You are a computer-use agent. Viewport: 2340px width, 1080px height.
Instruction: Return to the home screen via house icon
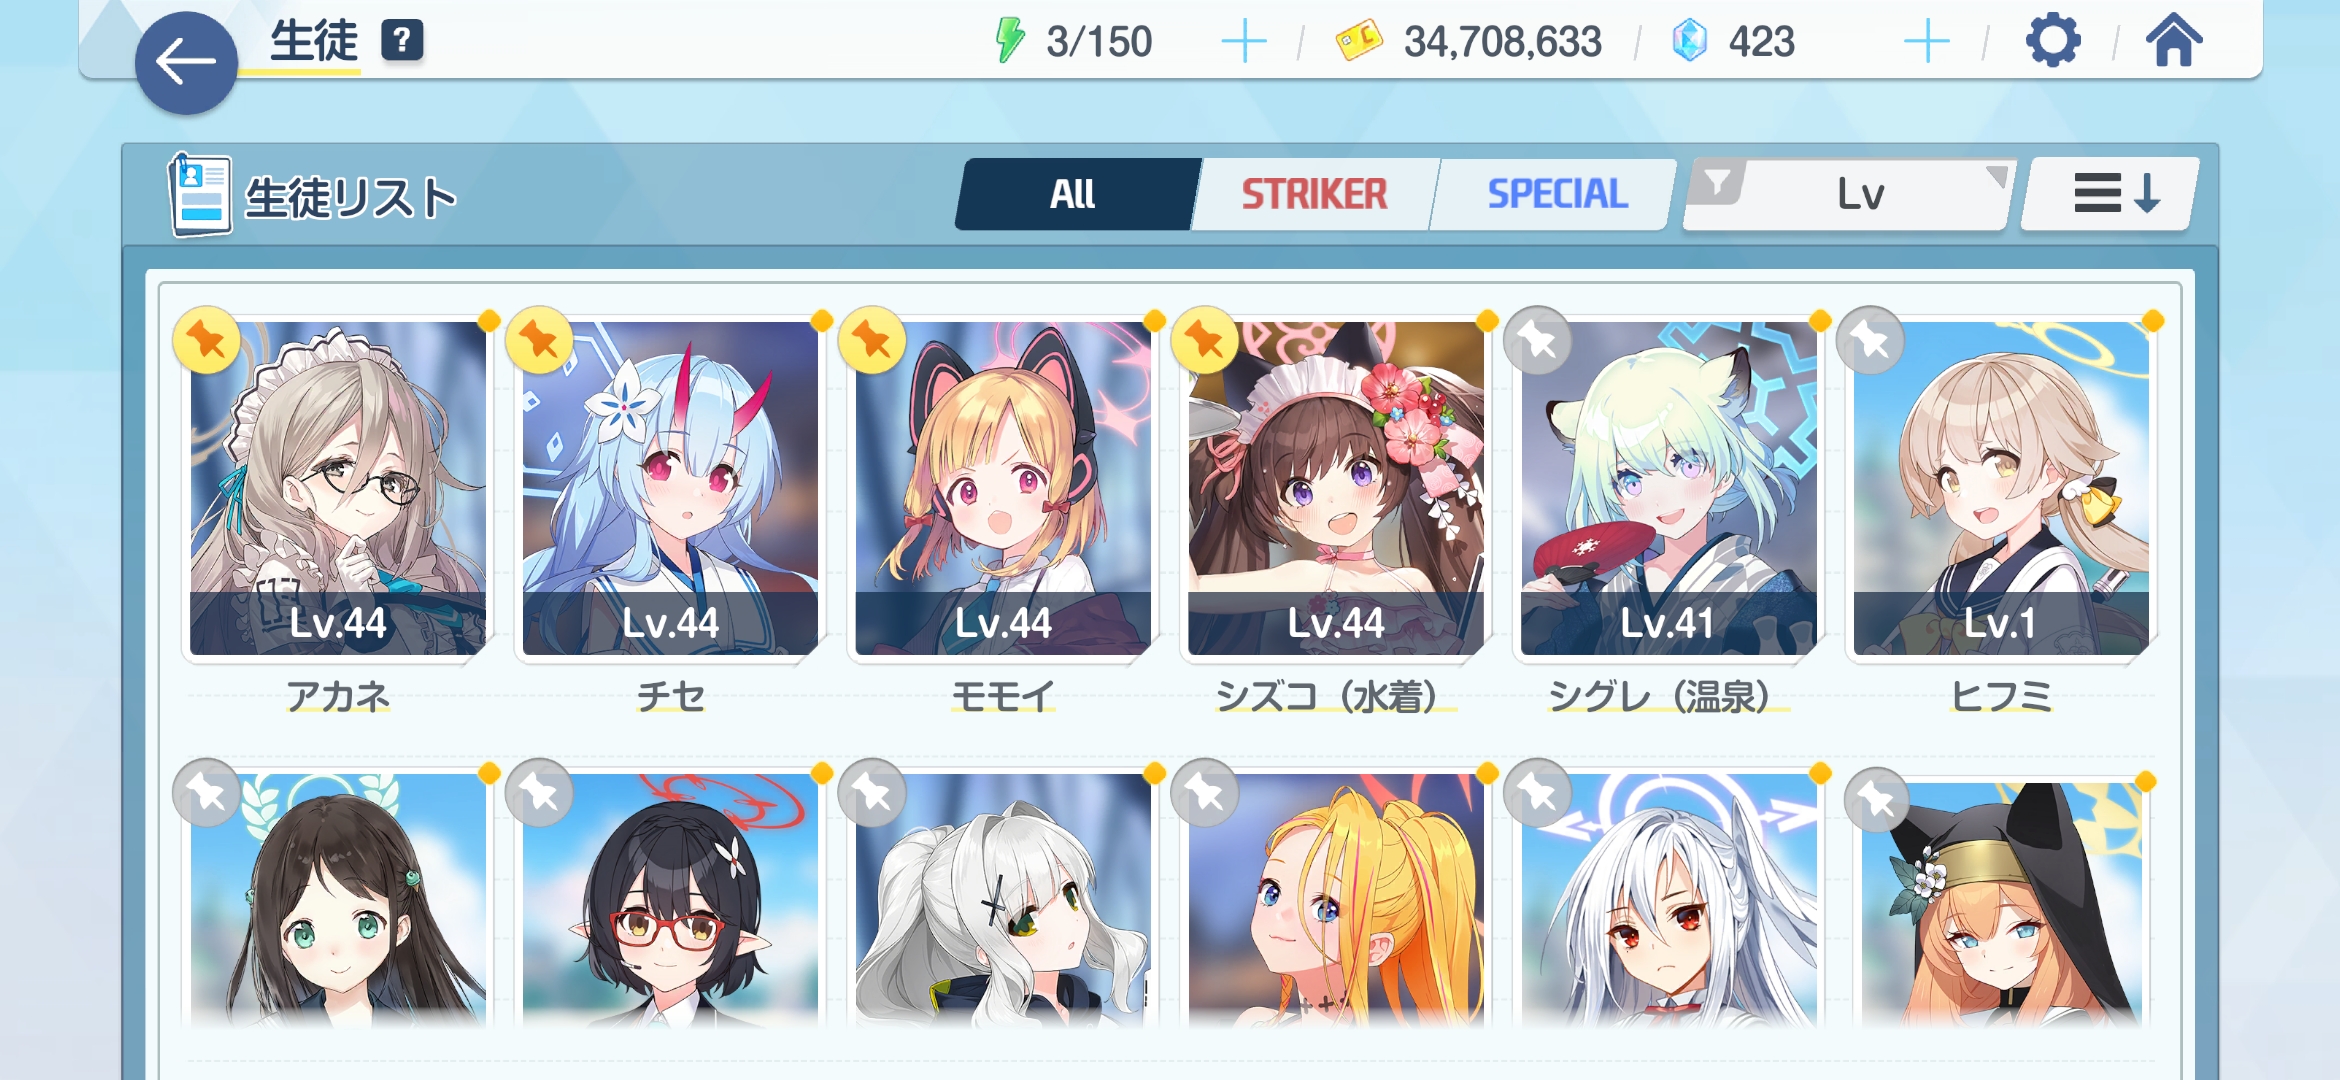coord(2173,41)
